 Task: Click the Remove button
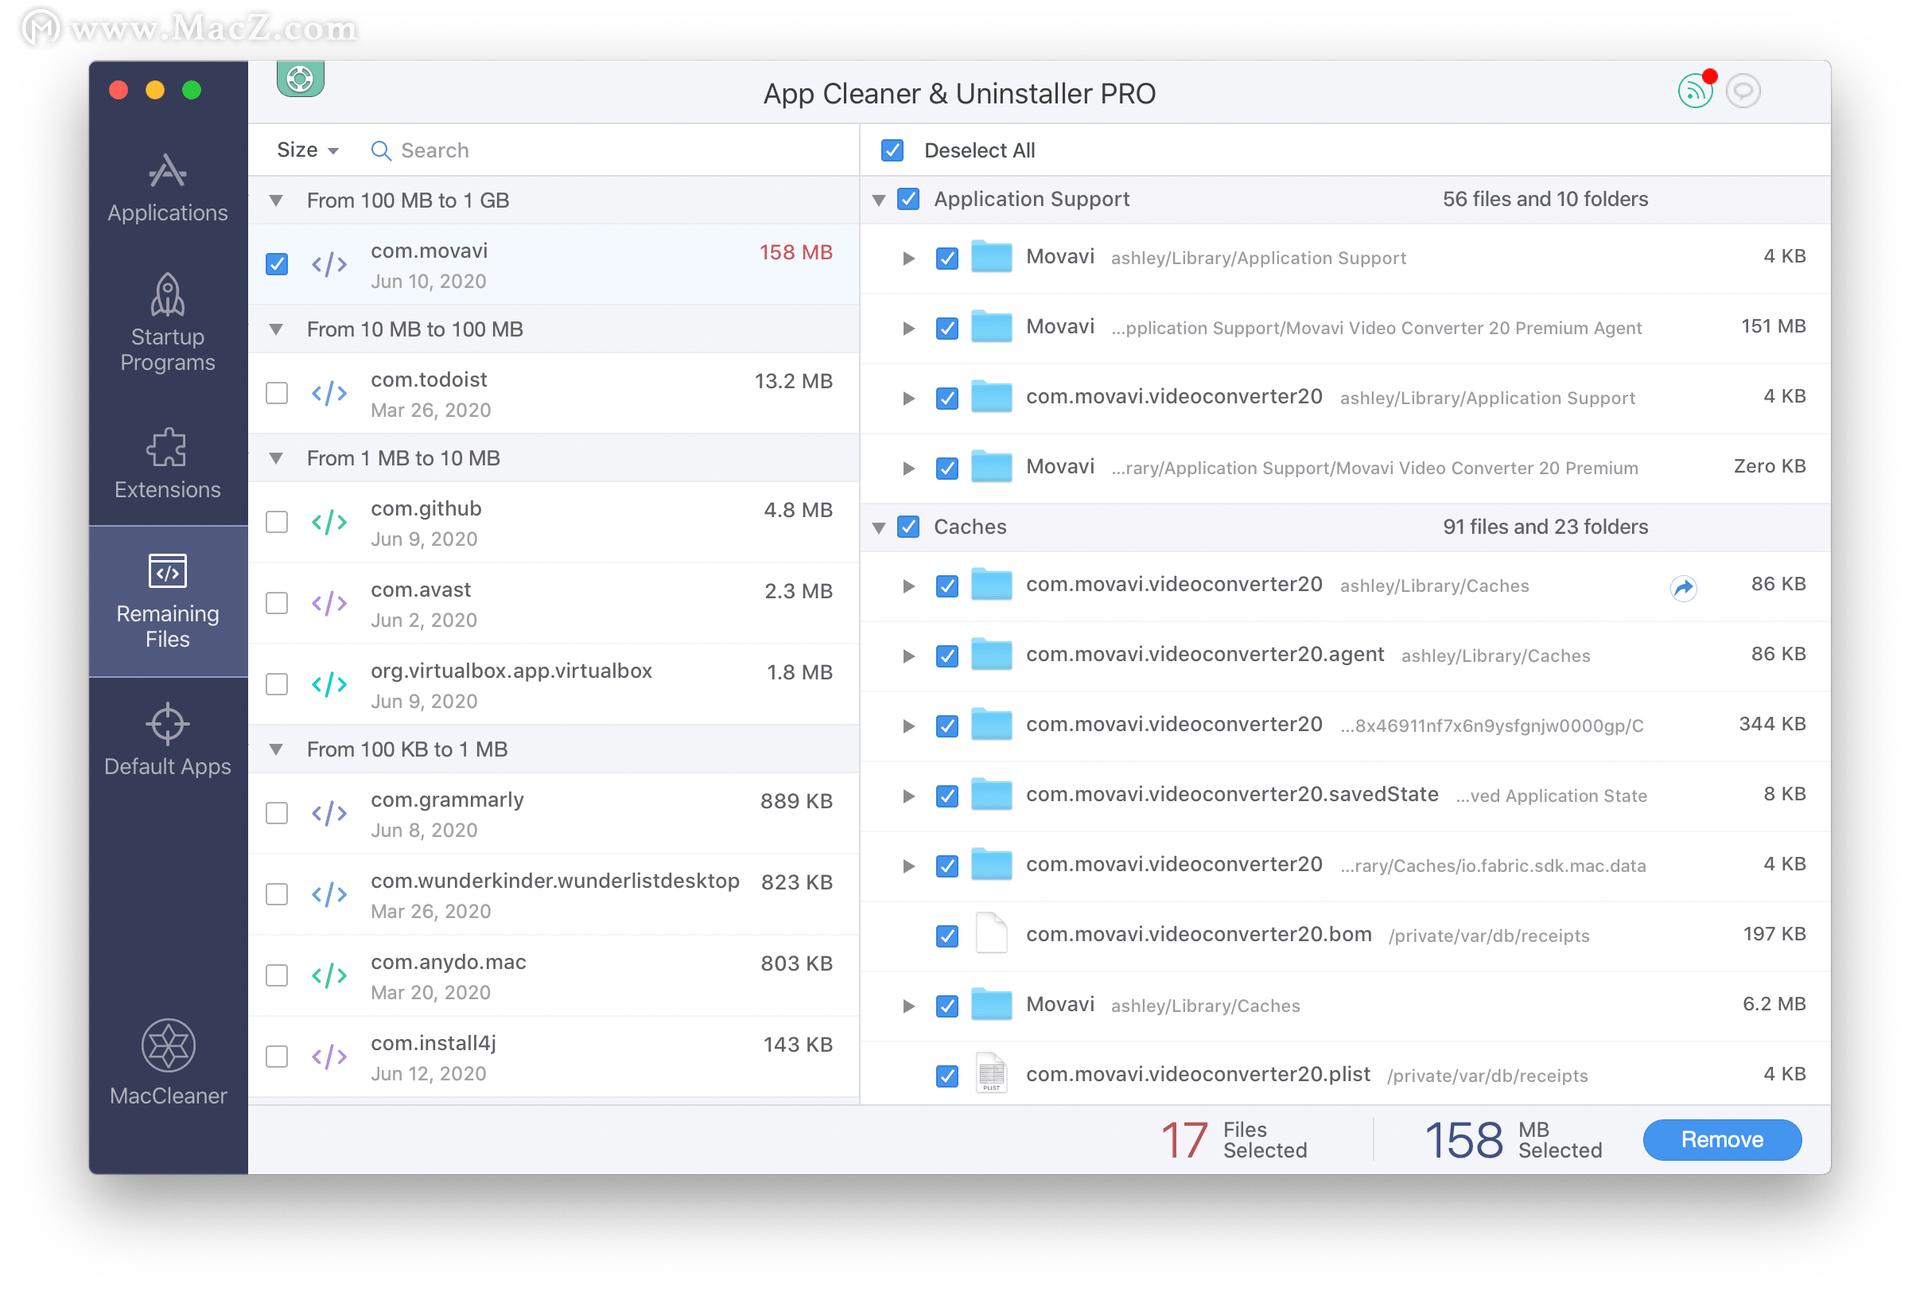(x=1721, y=1140)
